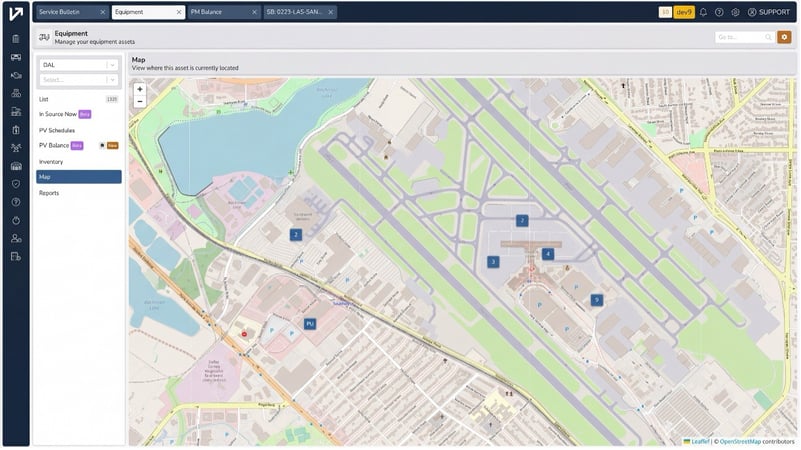Click the arrow logo at sidebar top
The height and width of the screenshot is (450, 801).
coord(16,14)
